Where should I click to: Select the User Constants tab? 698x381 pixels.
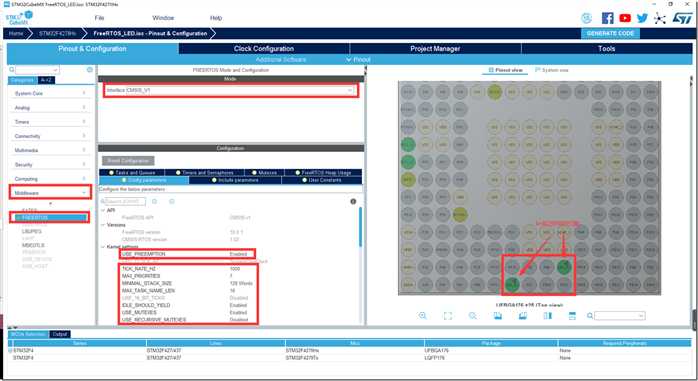click(321, 180)
